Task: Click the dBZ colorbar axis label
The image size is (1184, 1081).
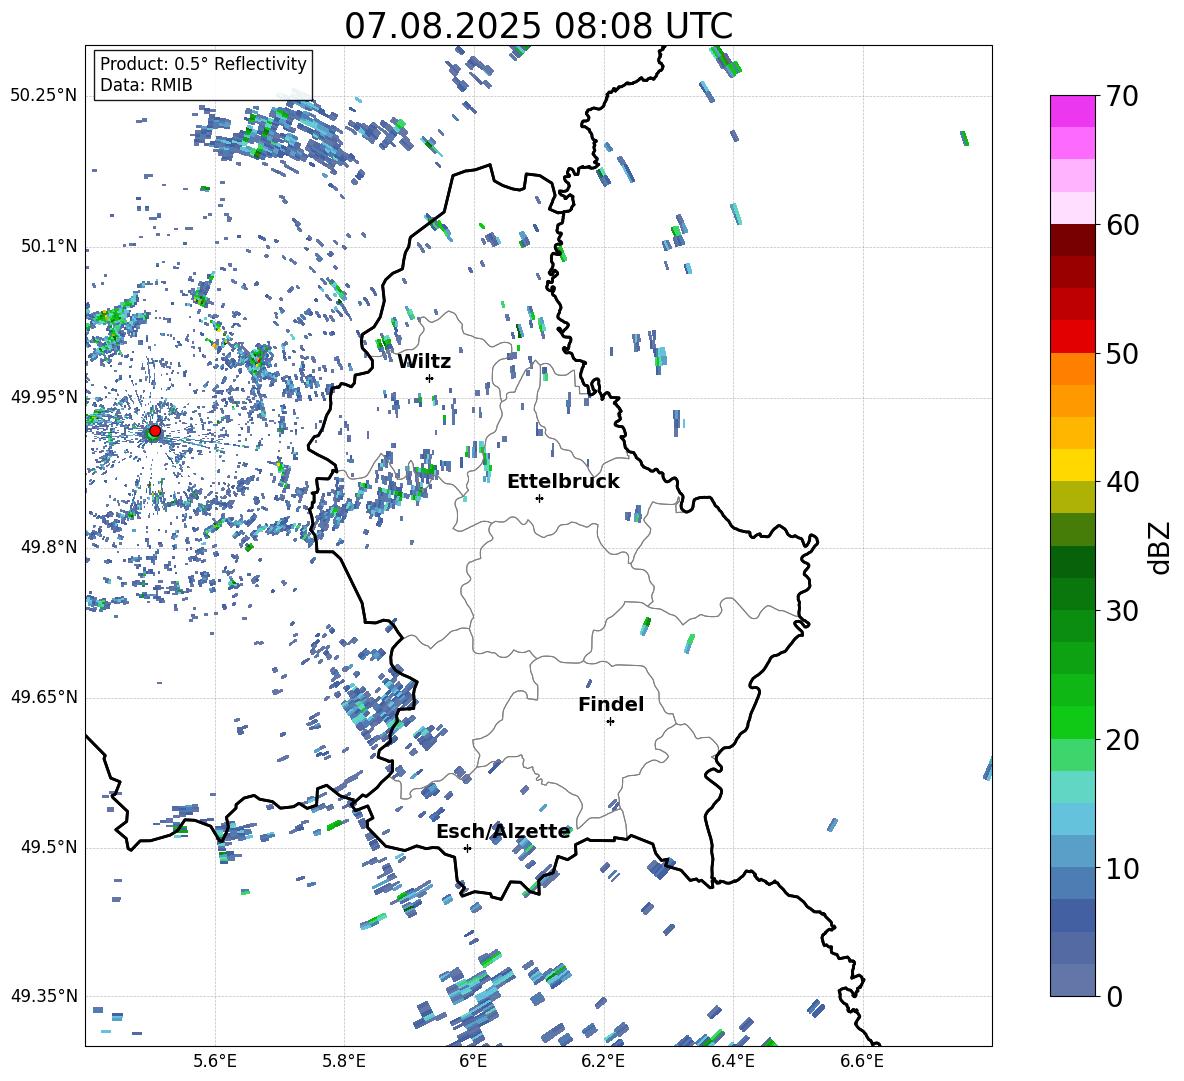Action: (x=1160, y=547)
